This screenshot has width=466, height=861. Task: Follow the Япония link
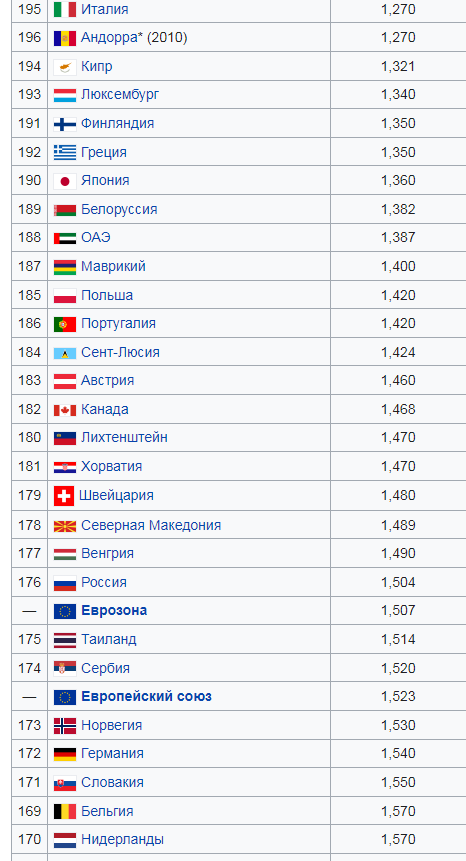[x=105, y=181]
